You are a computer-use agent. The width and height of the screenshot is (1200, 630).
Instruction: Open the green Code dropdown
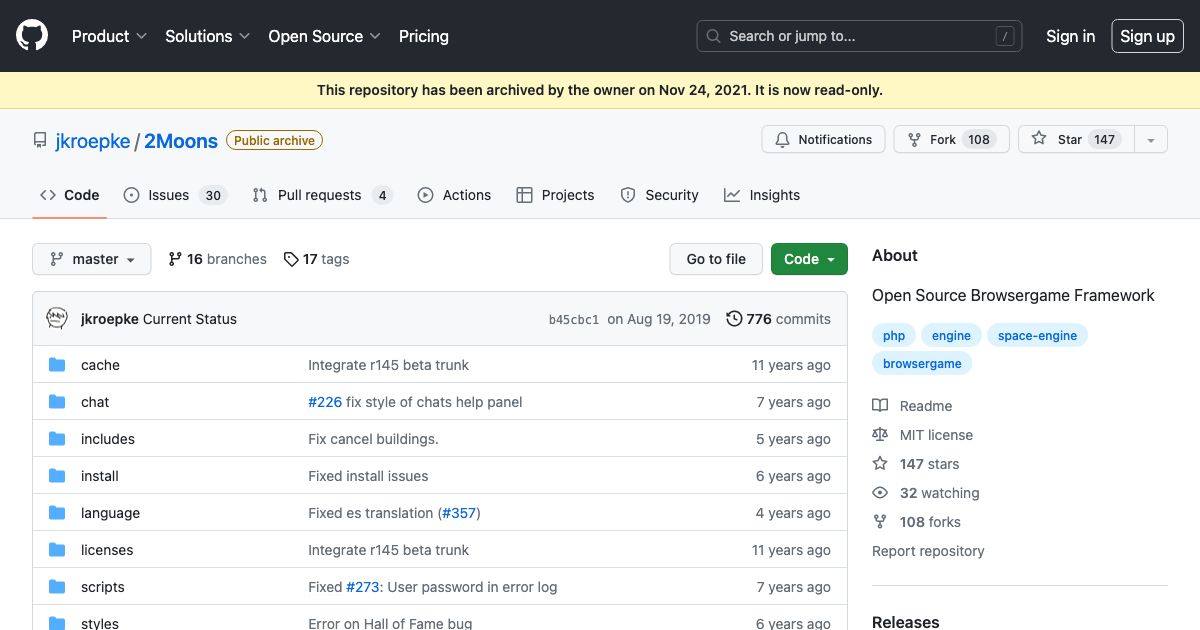[808, 259]
